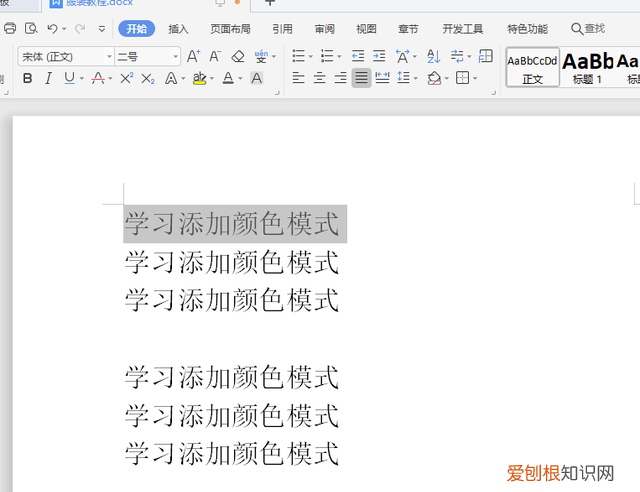This screenshot has width=640, height=492.
Task: Toggle Underline formatting
Action: point(69,78)
